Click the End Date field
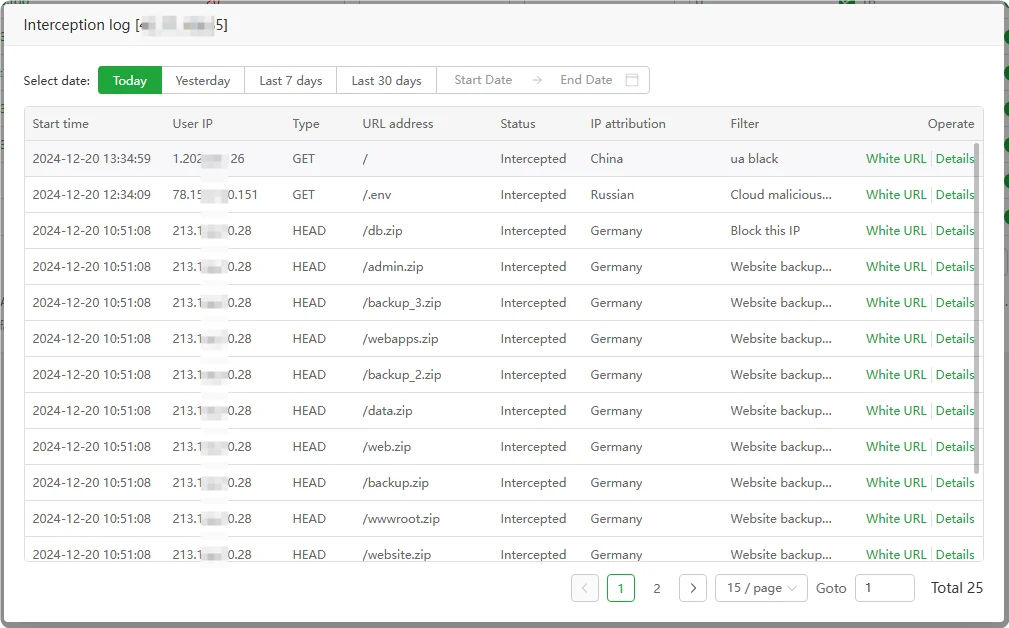Screen dimensions: 1009x628 click(x=585, y=80)
